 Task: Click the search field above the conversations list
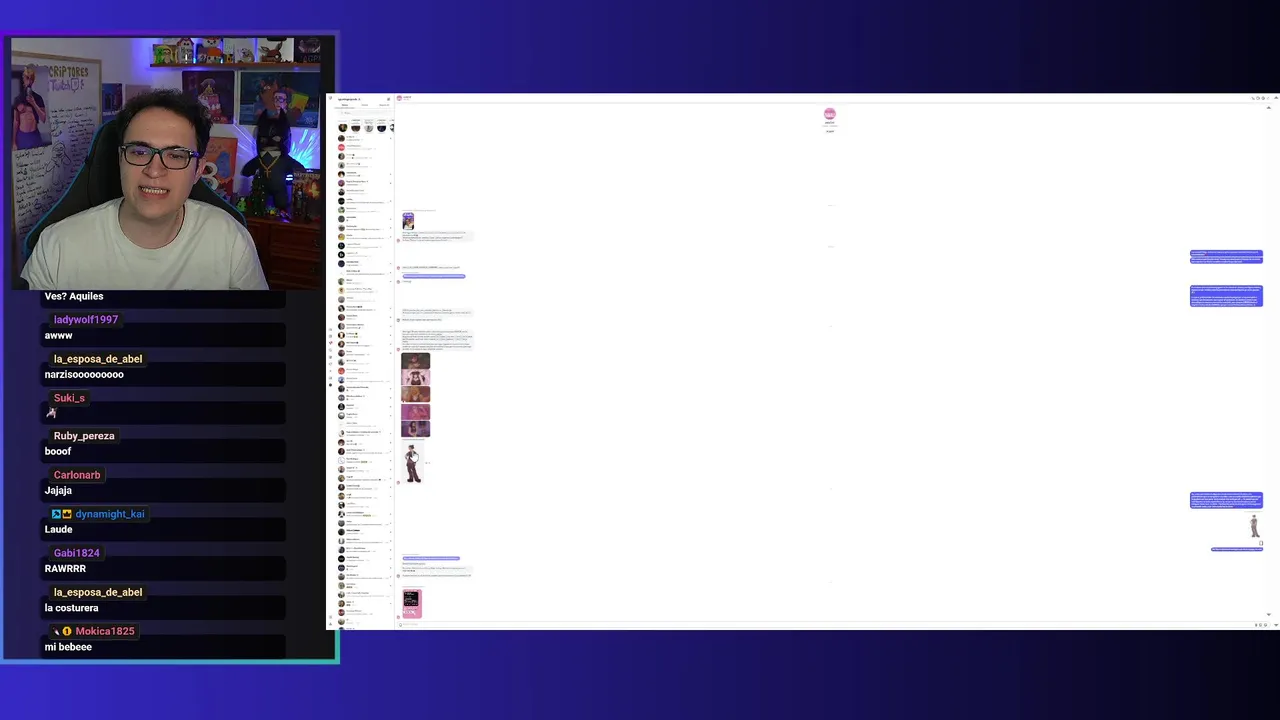[364, 113]
